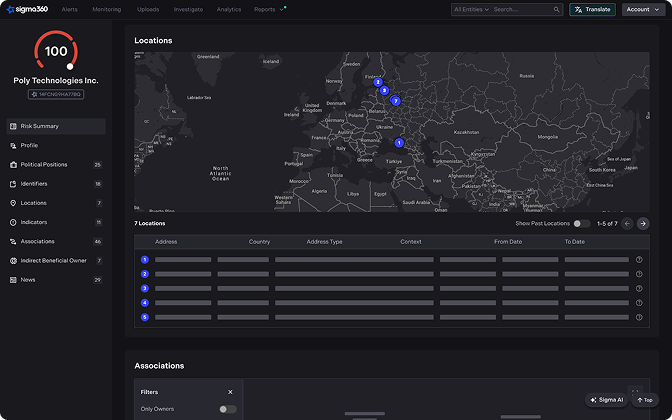Open Risk Summary in the sidebar
The width and height of the screenshot is (672, 420).
(x=40, y=126)
